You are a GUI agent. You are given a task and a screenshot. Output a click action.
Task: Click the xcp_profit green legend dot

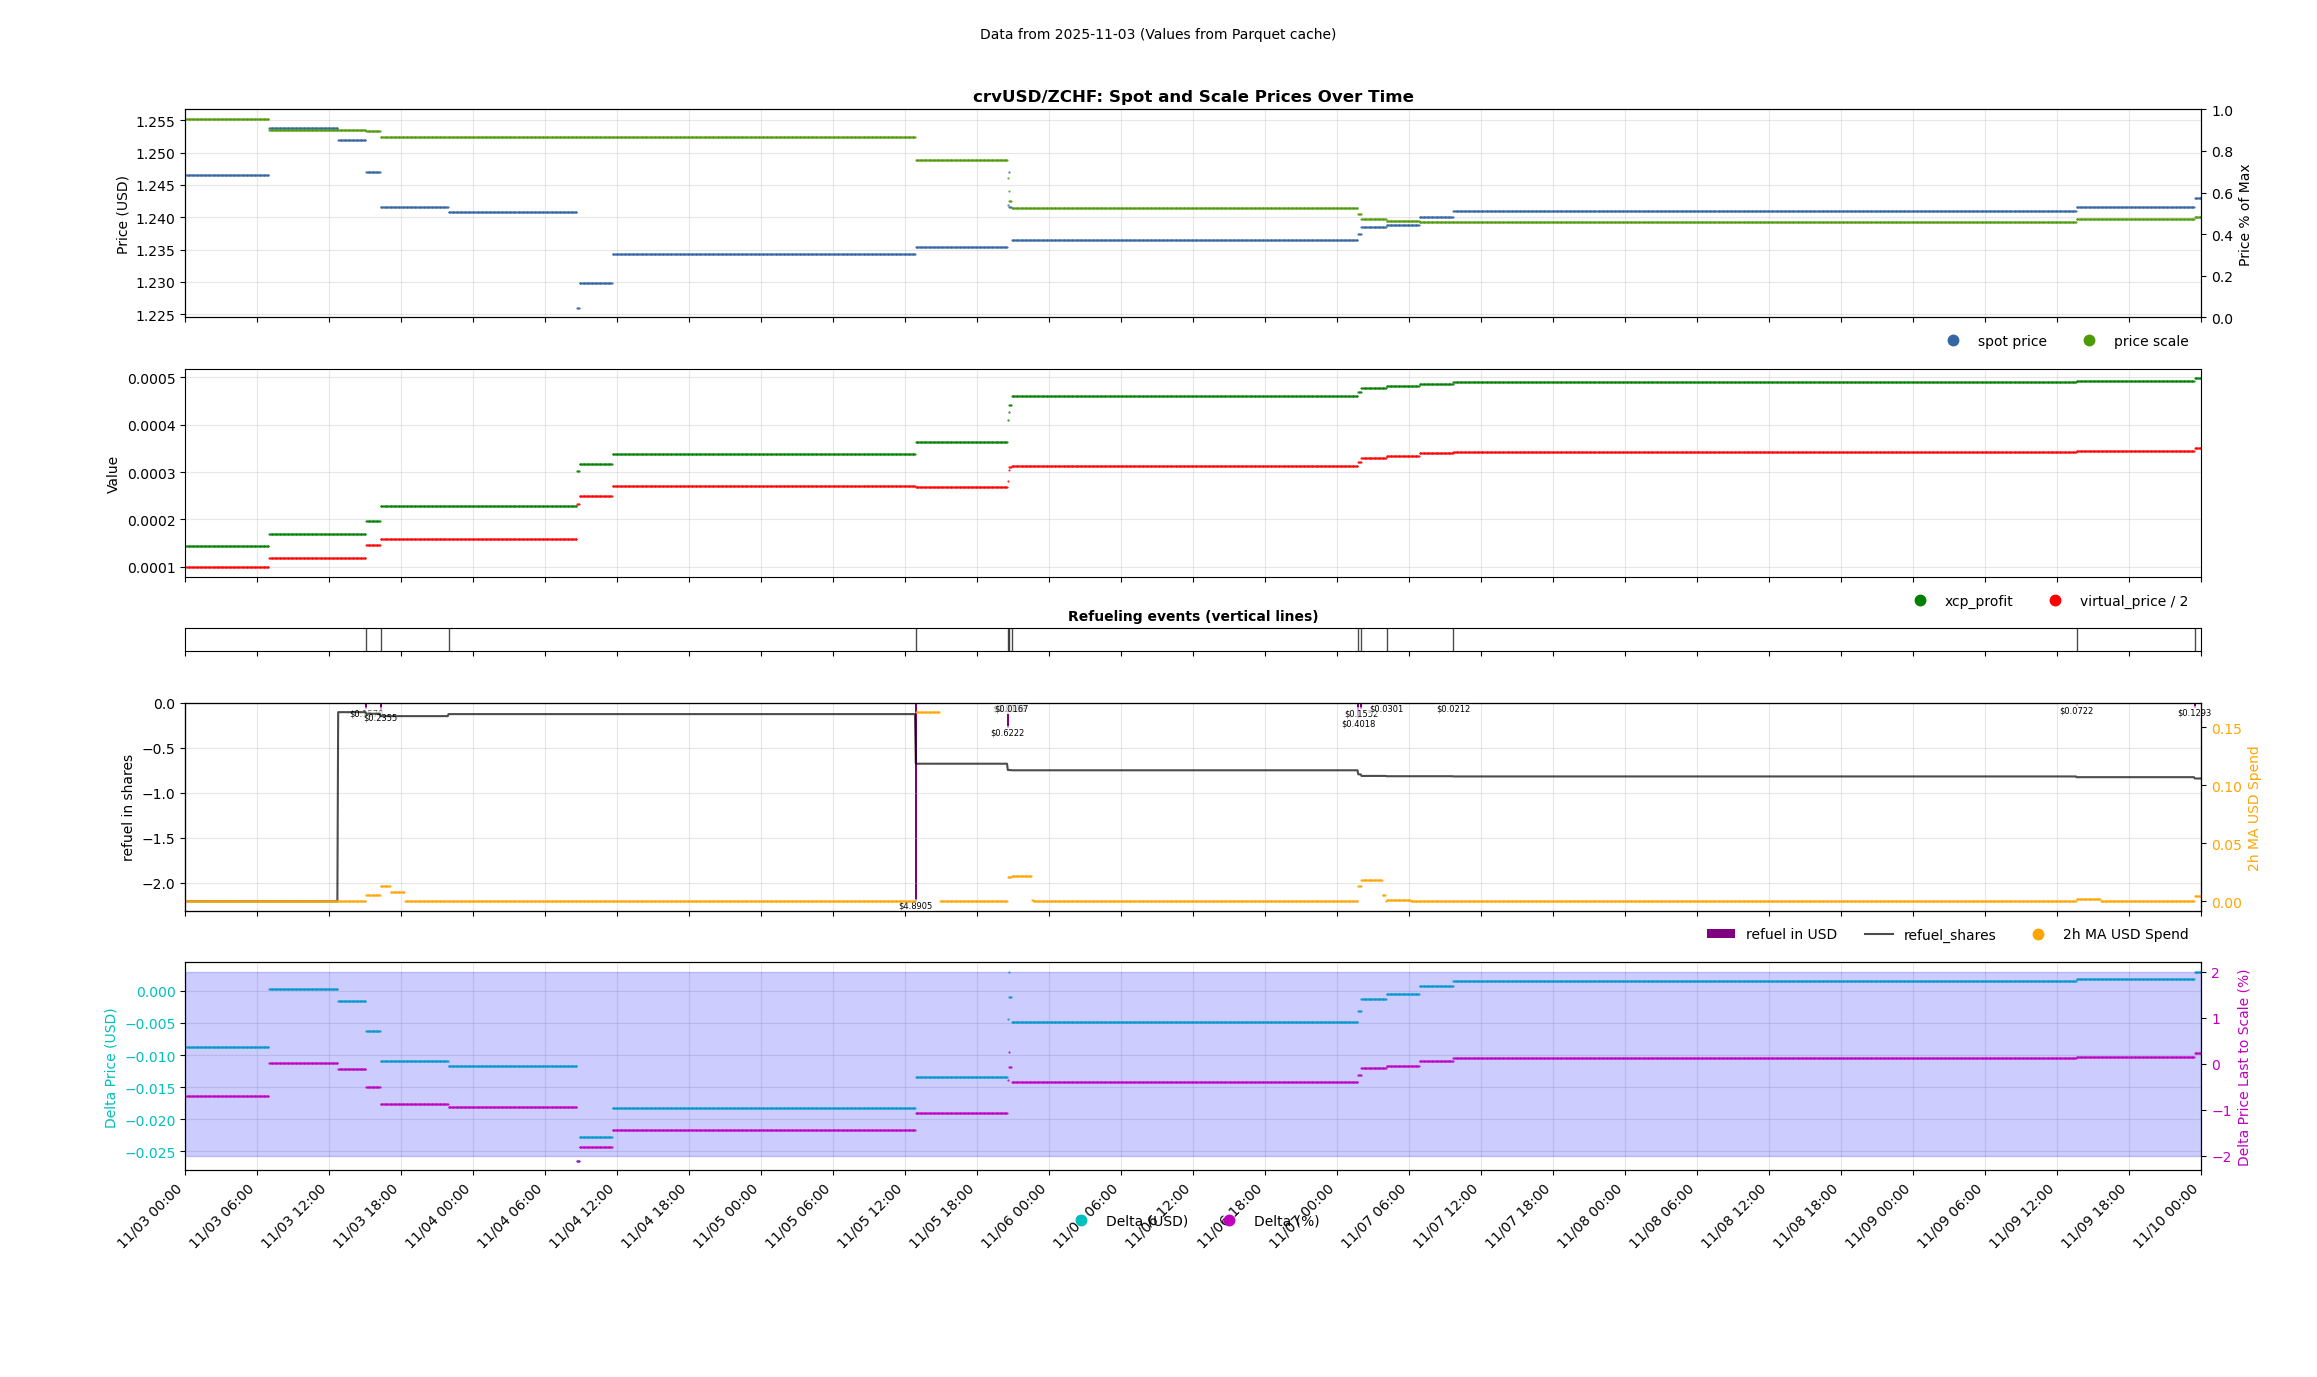click(x=1920, y=601)
